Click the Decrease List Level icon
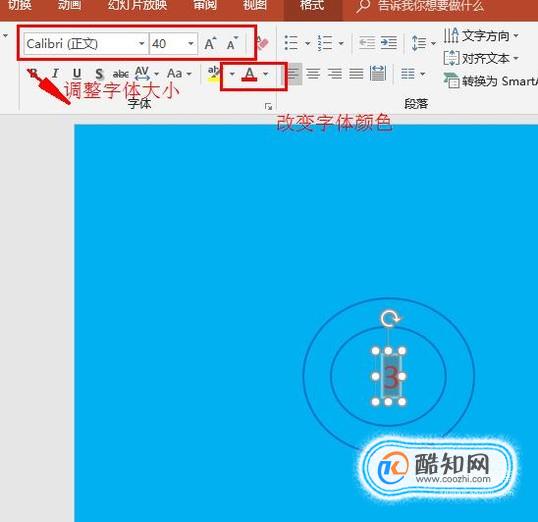Screen dimensions: 538x522 pyautogui.click(x=367, y=43)
